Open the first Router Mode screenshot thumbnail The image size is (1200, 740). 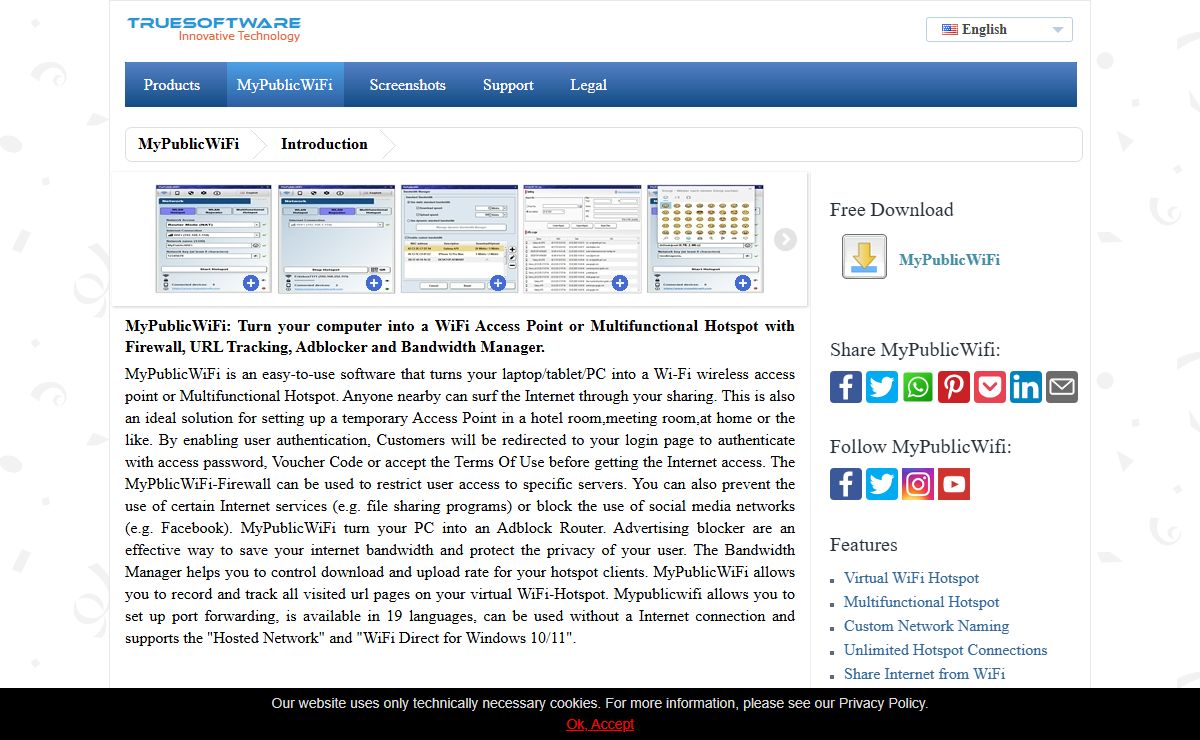point(214,238)
